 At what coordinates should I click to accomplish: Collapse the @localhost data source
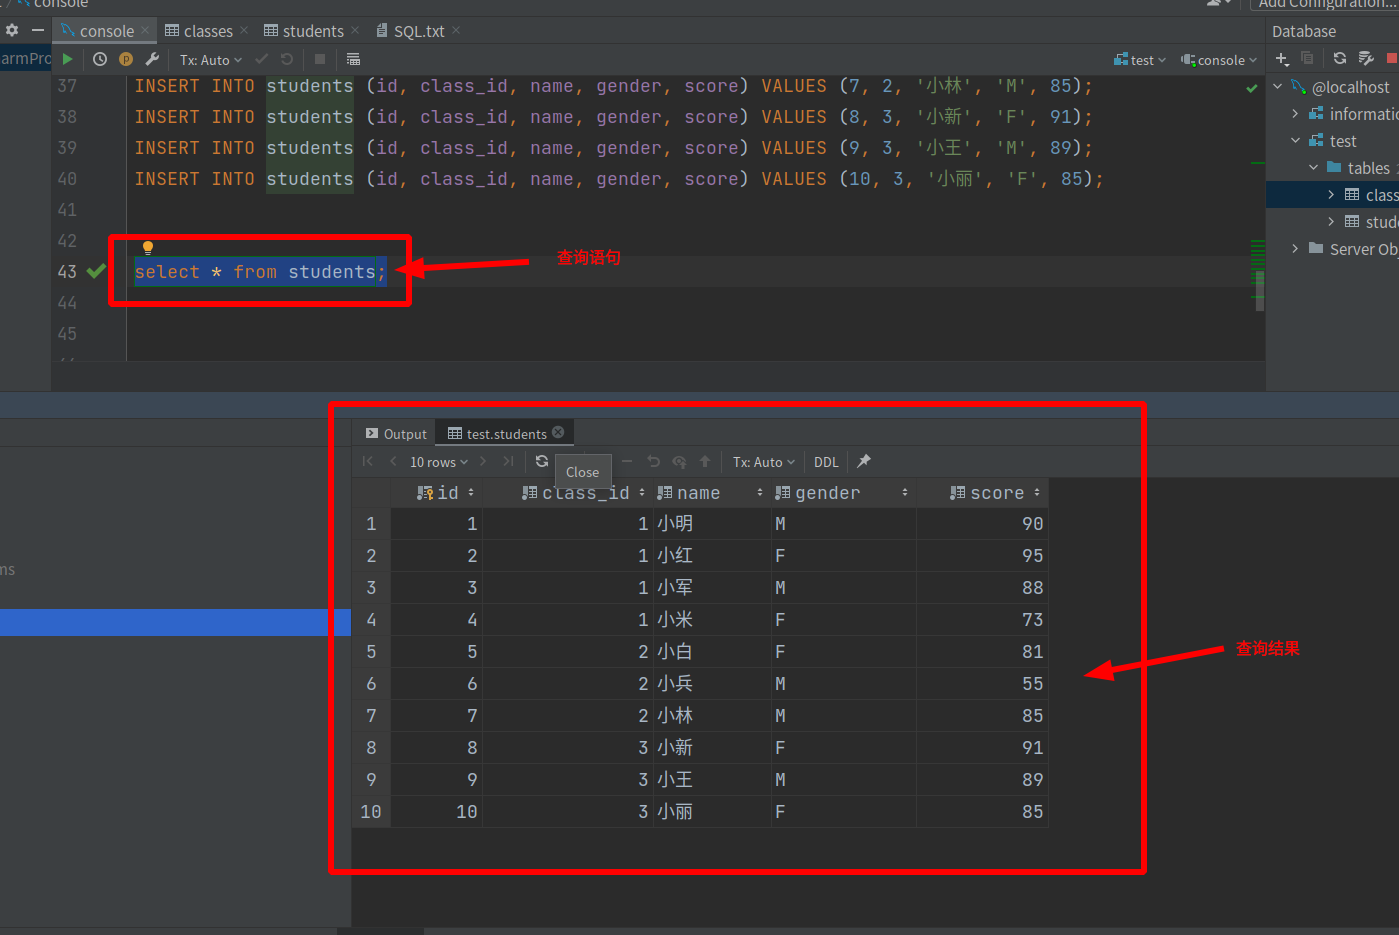click(1278, 87)
